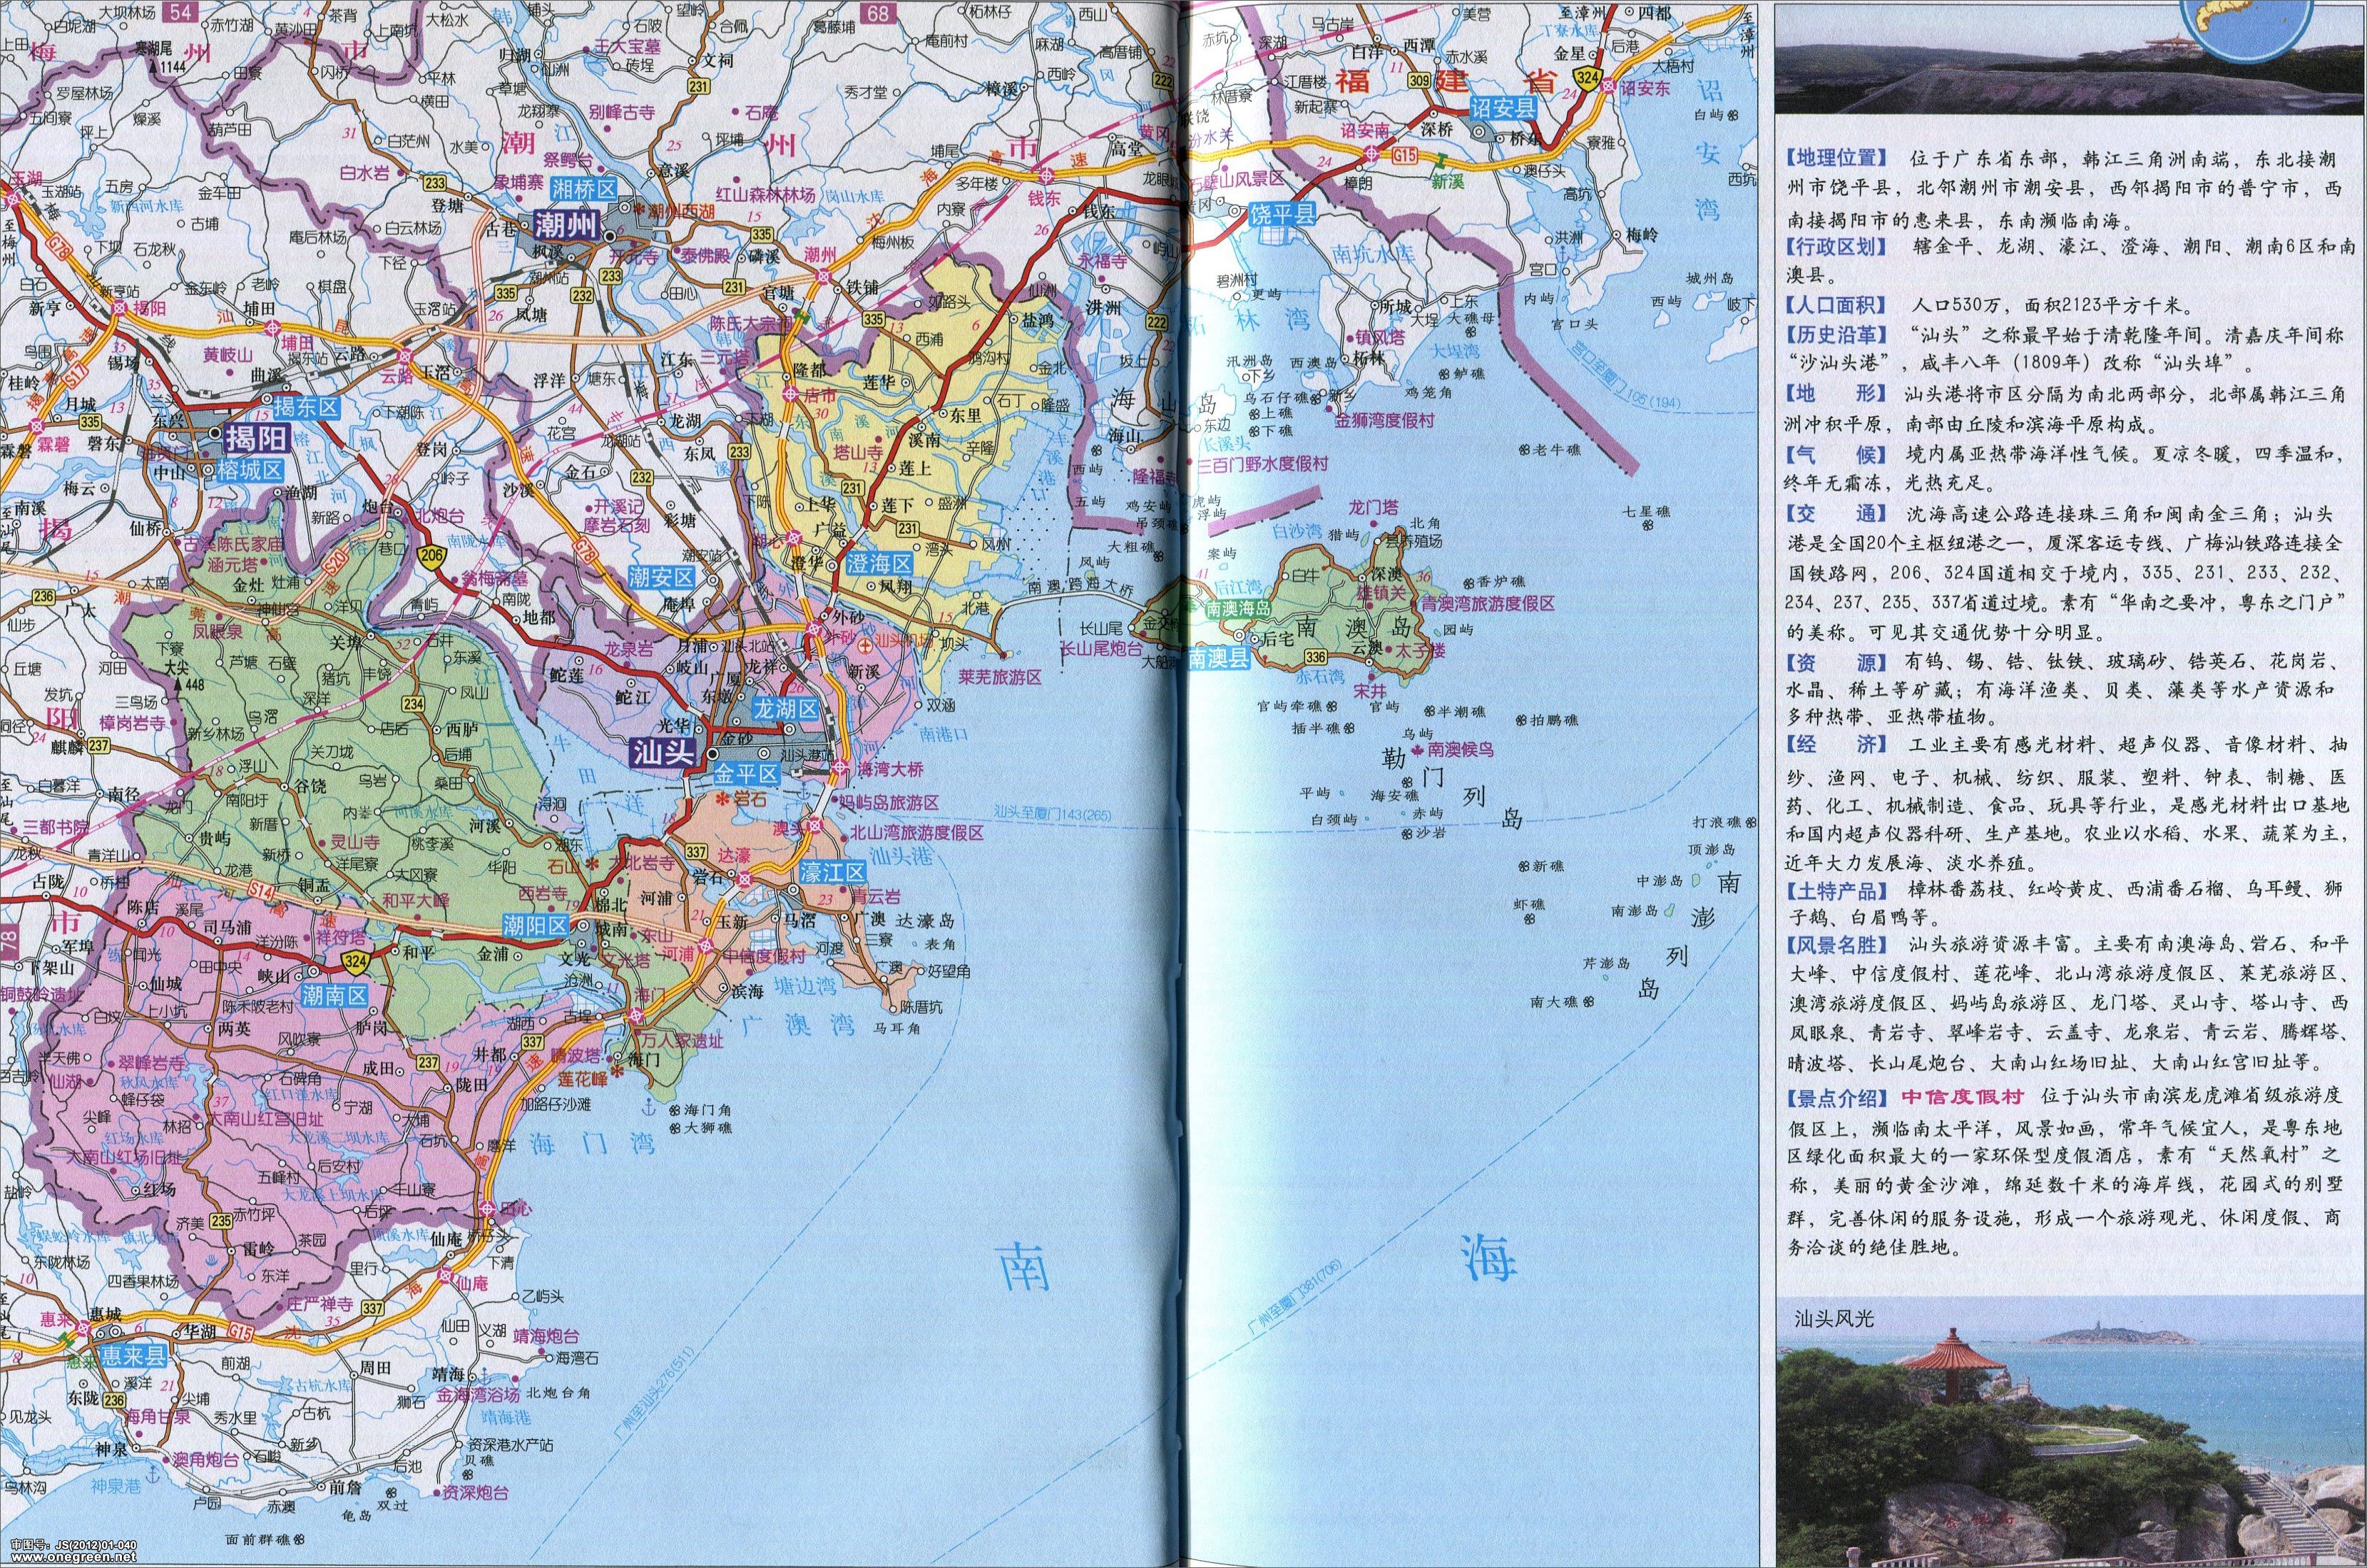The width and height of the screenshot is (2367, 1568).
Task: Click the airport icon beside 汕头机场
Action: [865, 647]
